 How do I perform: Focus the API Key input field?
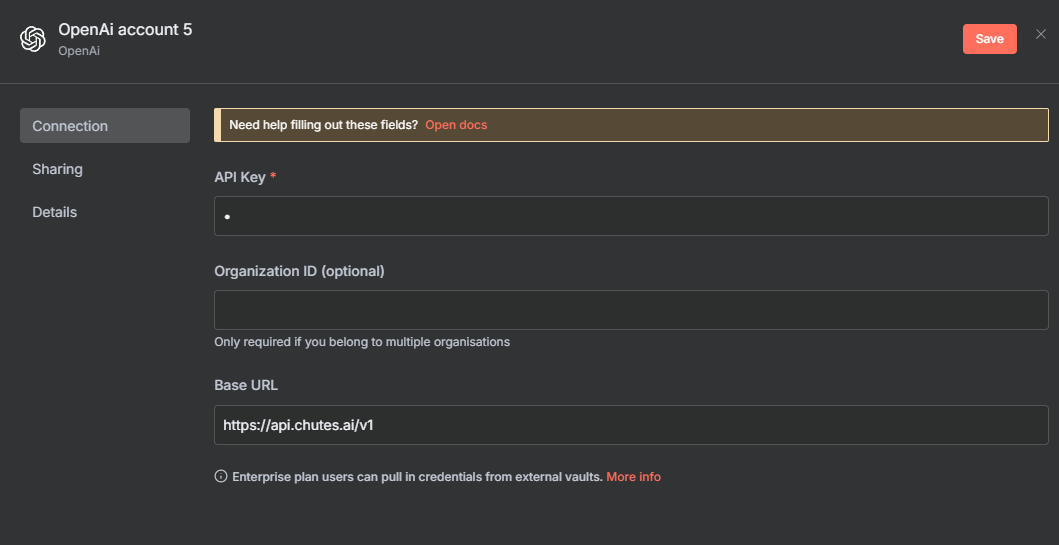pos(631,216)
